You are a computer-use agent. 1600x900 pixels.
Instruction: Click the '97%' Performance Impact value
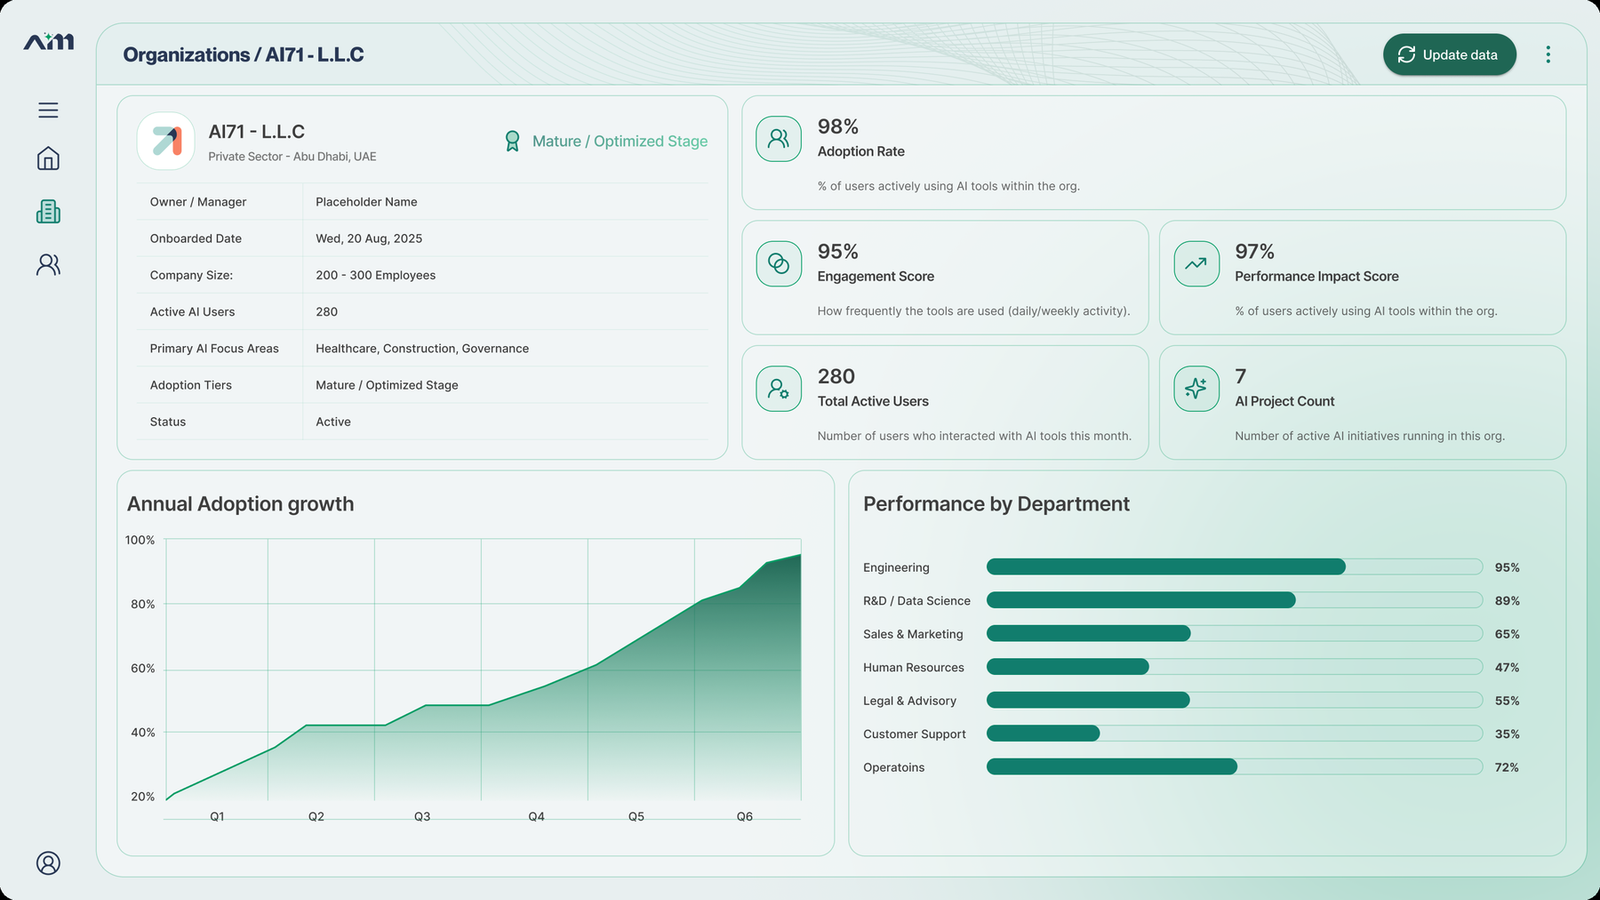1254,252
